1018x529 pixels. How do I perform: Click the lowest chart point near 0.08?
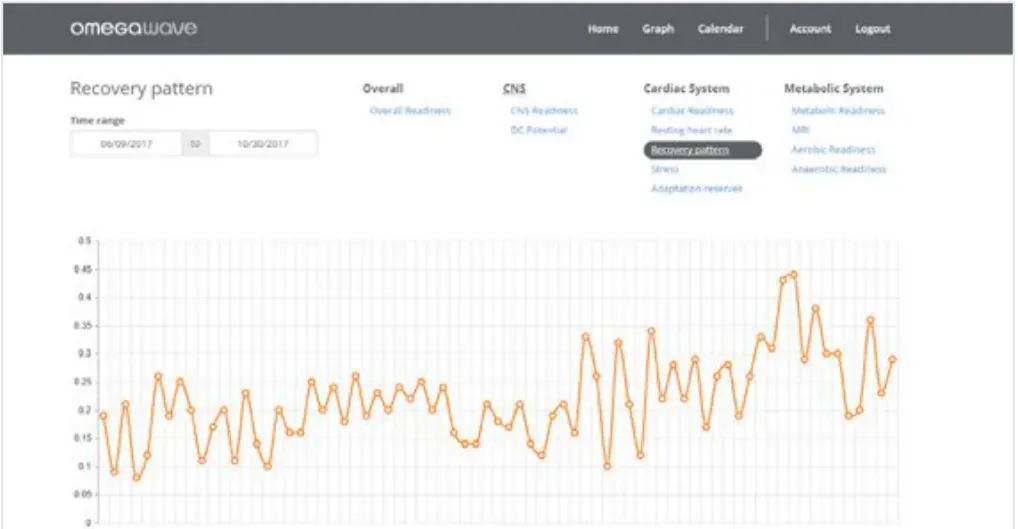[x=136, y=477]
